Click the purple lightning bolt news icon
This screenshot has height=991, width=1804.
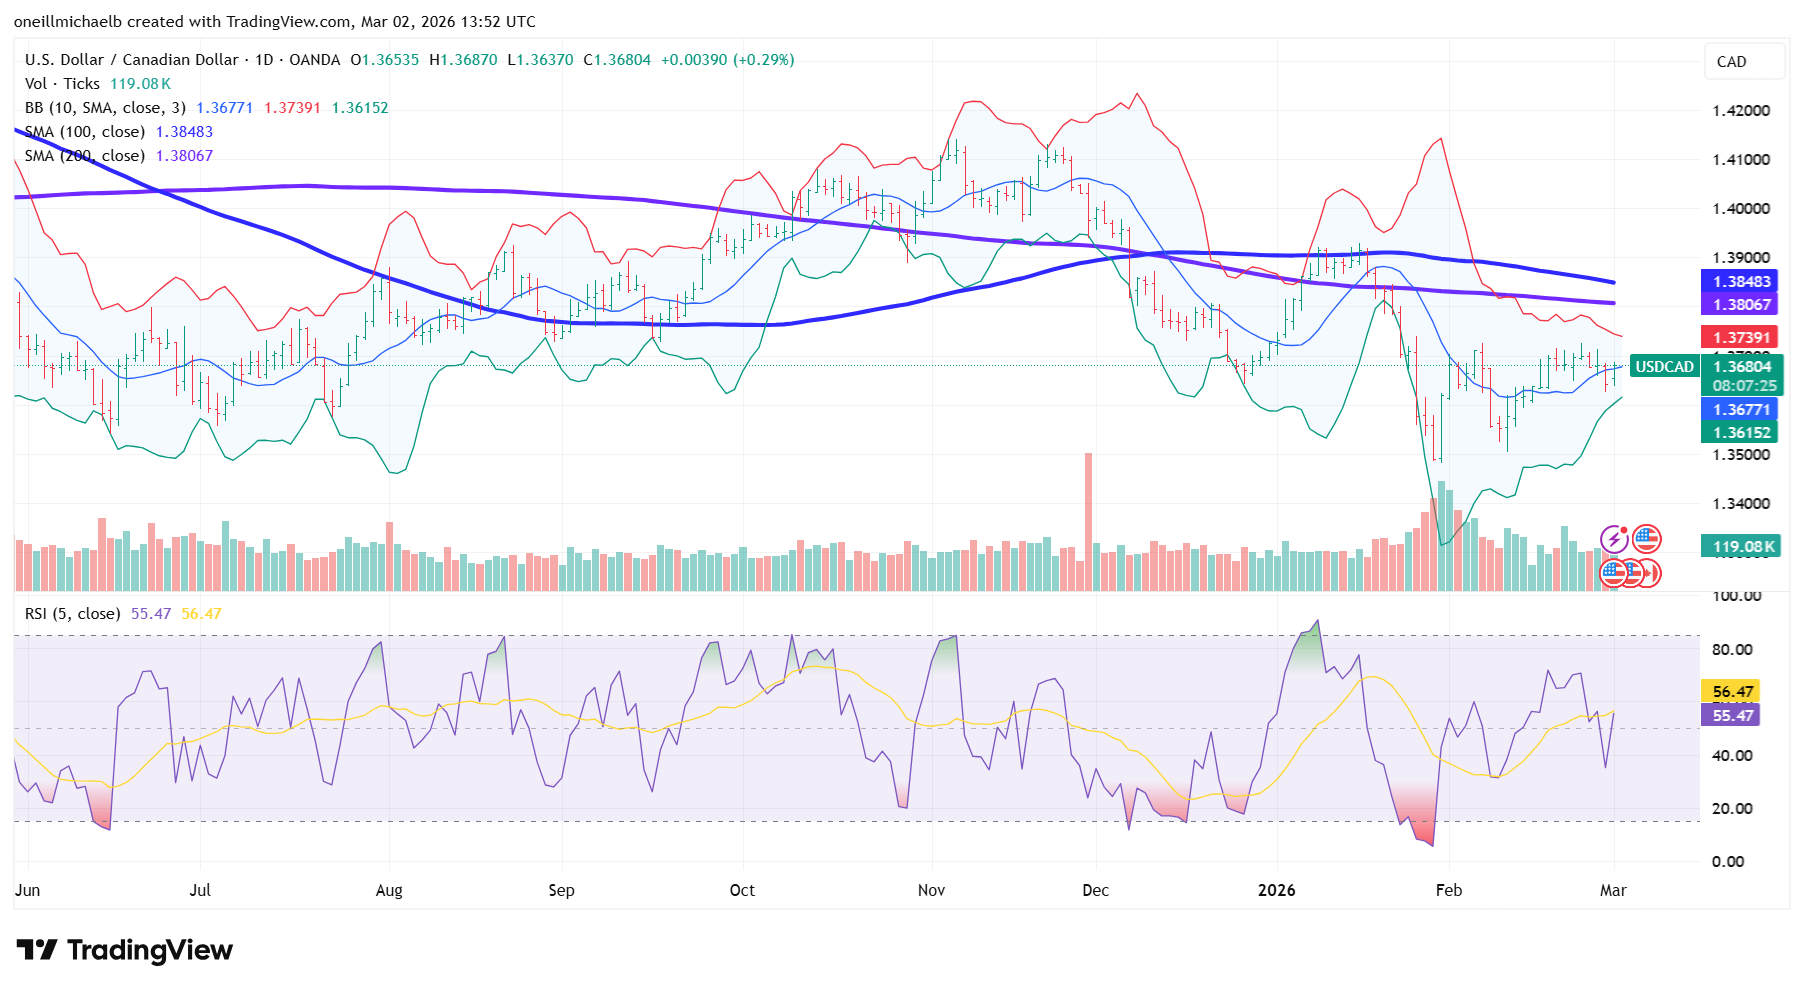point(1613,540)
